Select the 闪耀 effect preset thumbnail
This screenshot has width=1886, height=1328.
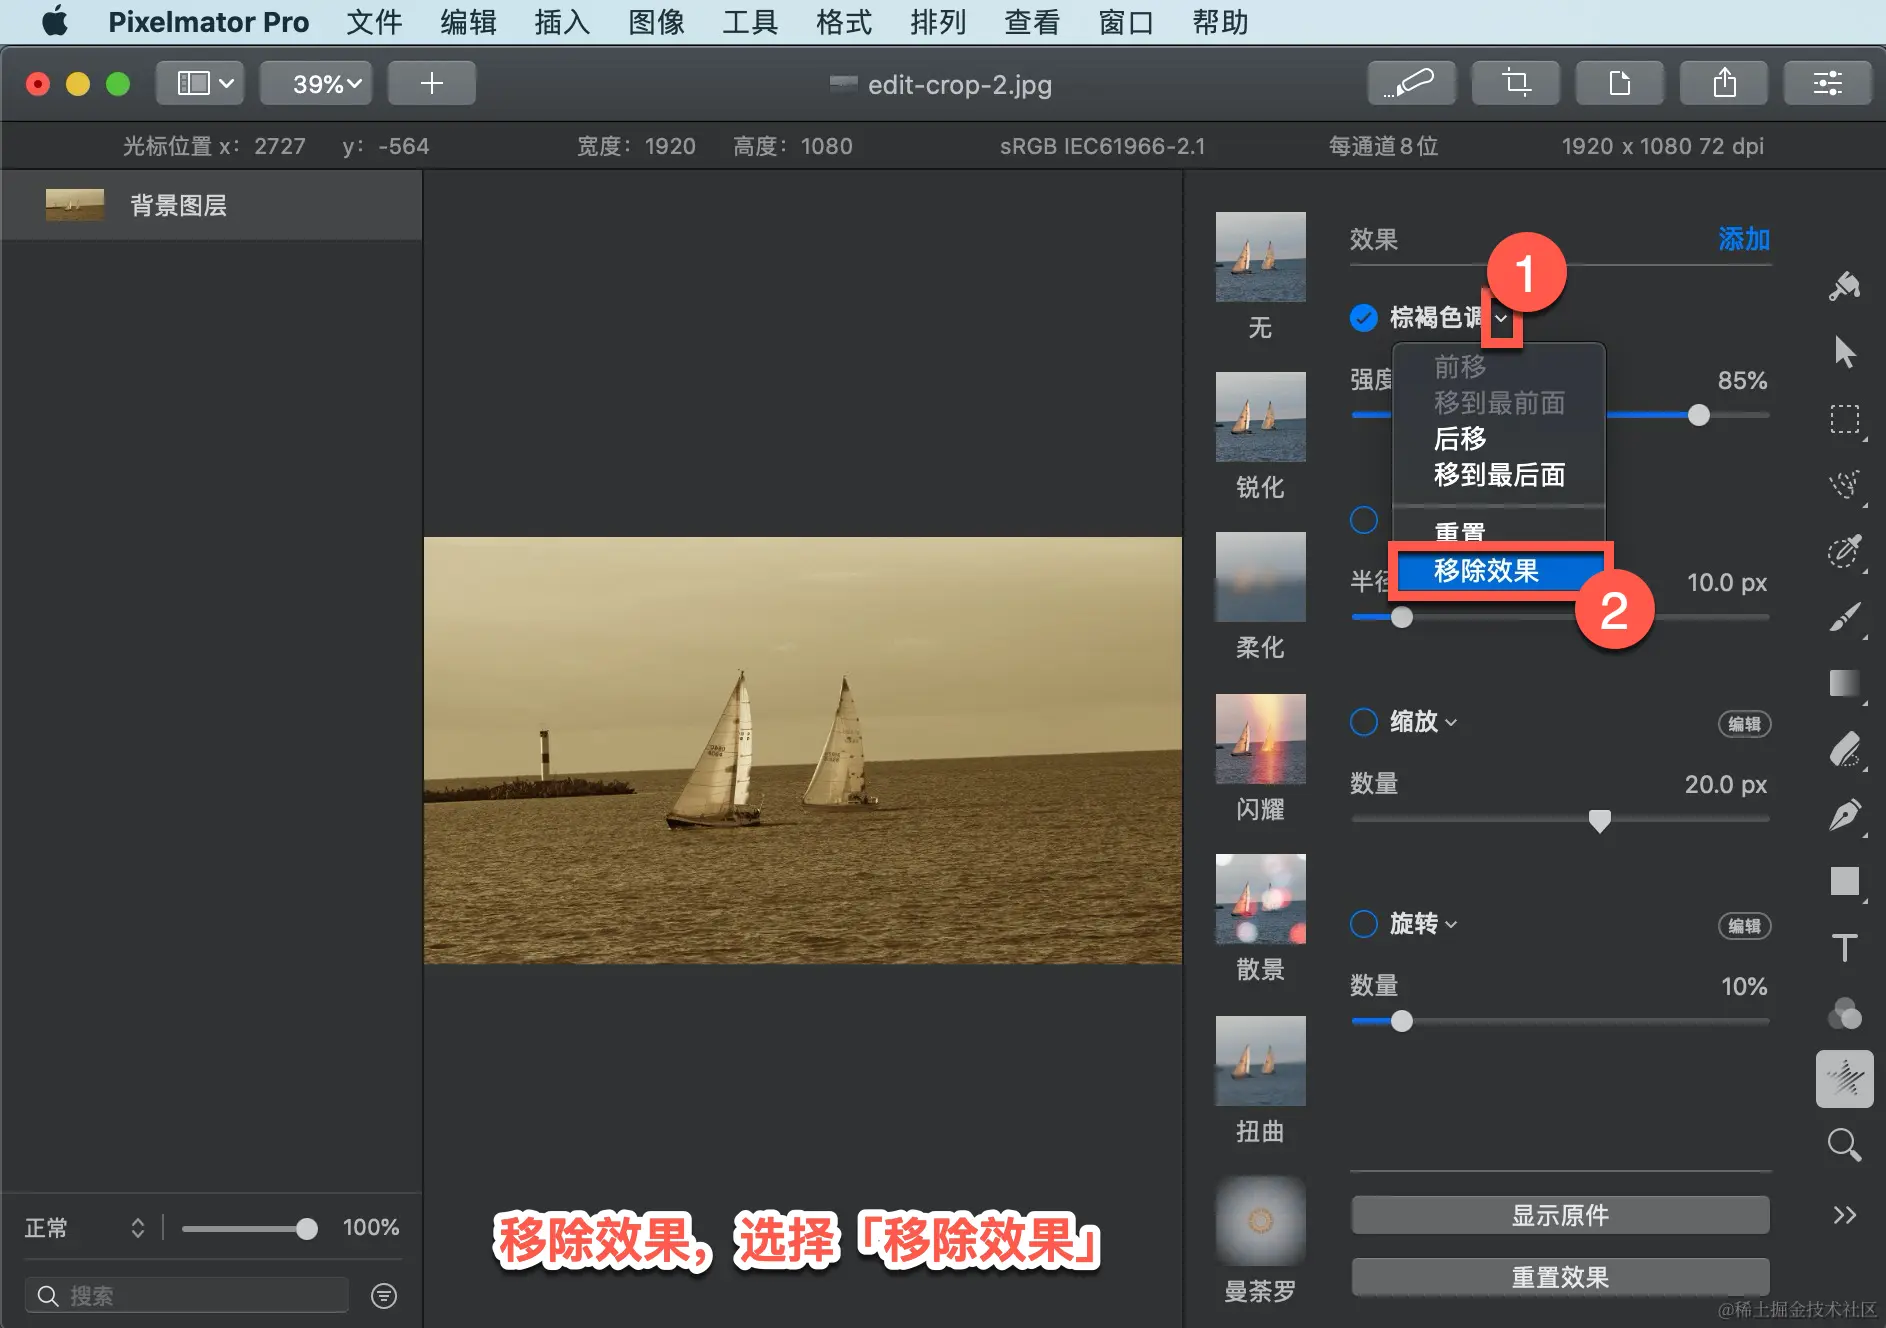[x=1260, y=739]
